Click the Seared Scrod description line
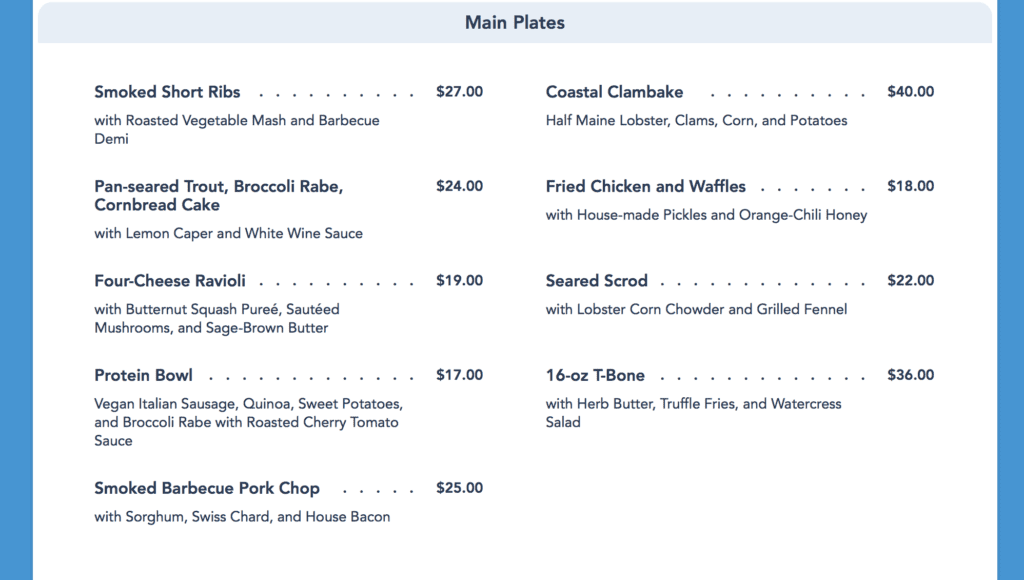The image size is (1024, 580). coord(696,309)
